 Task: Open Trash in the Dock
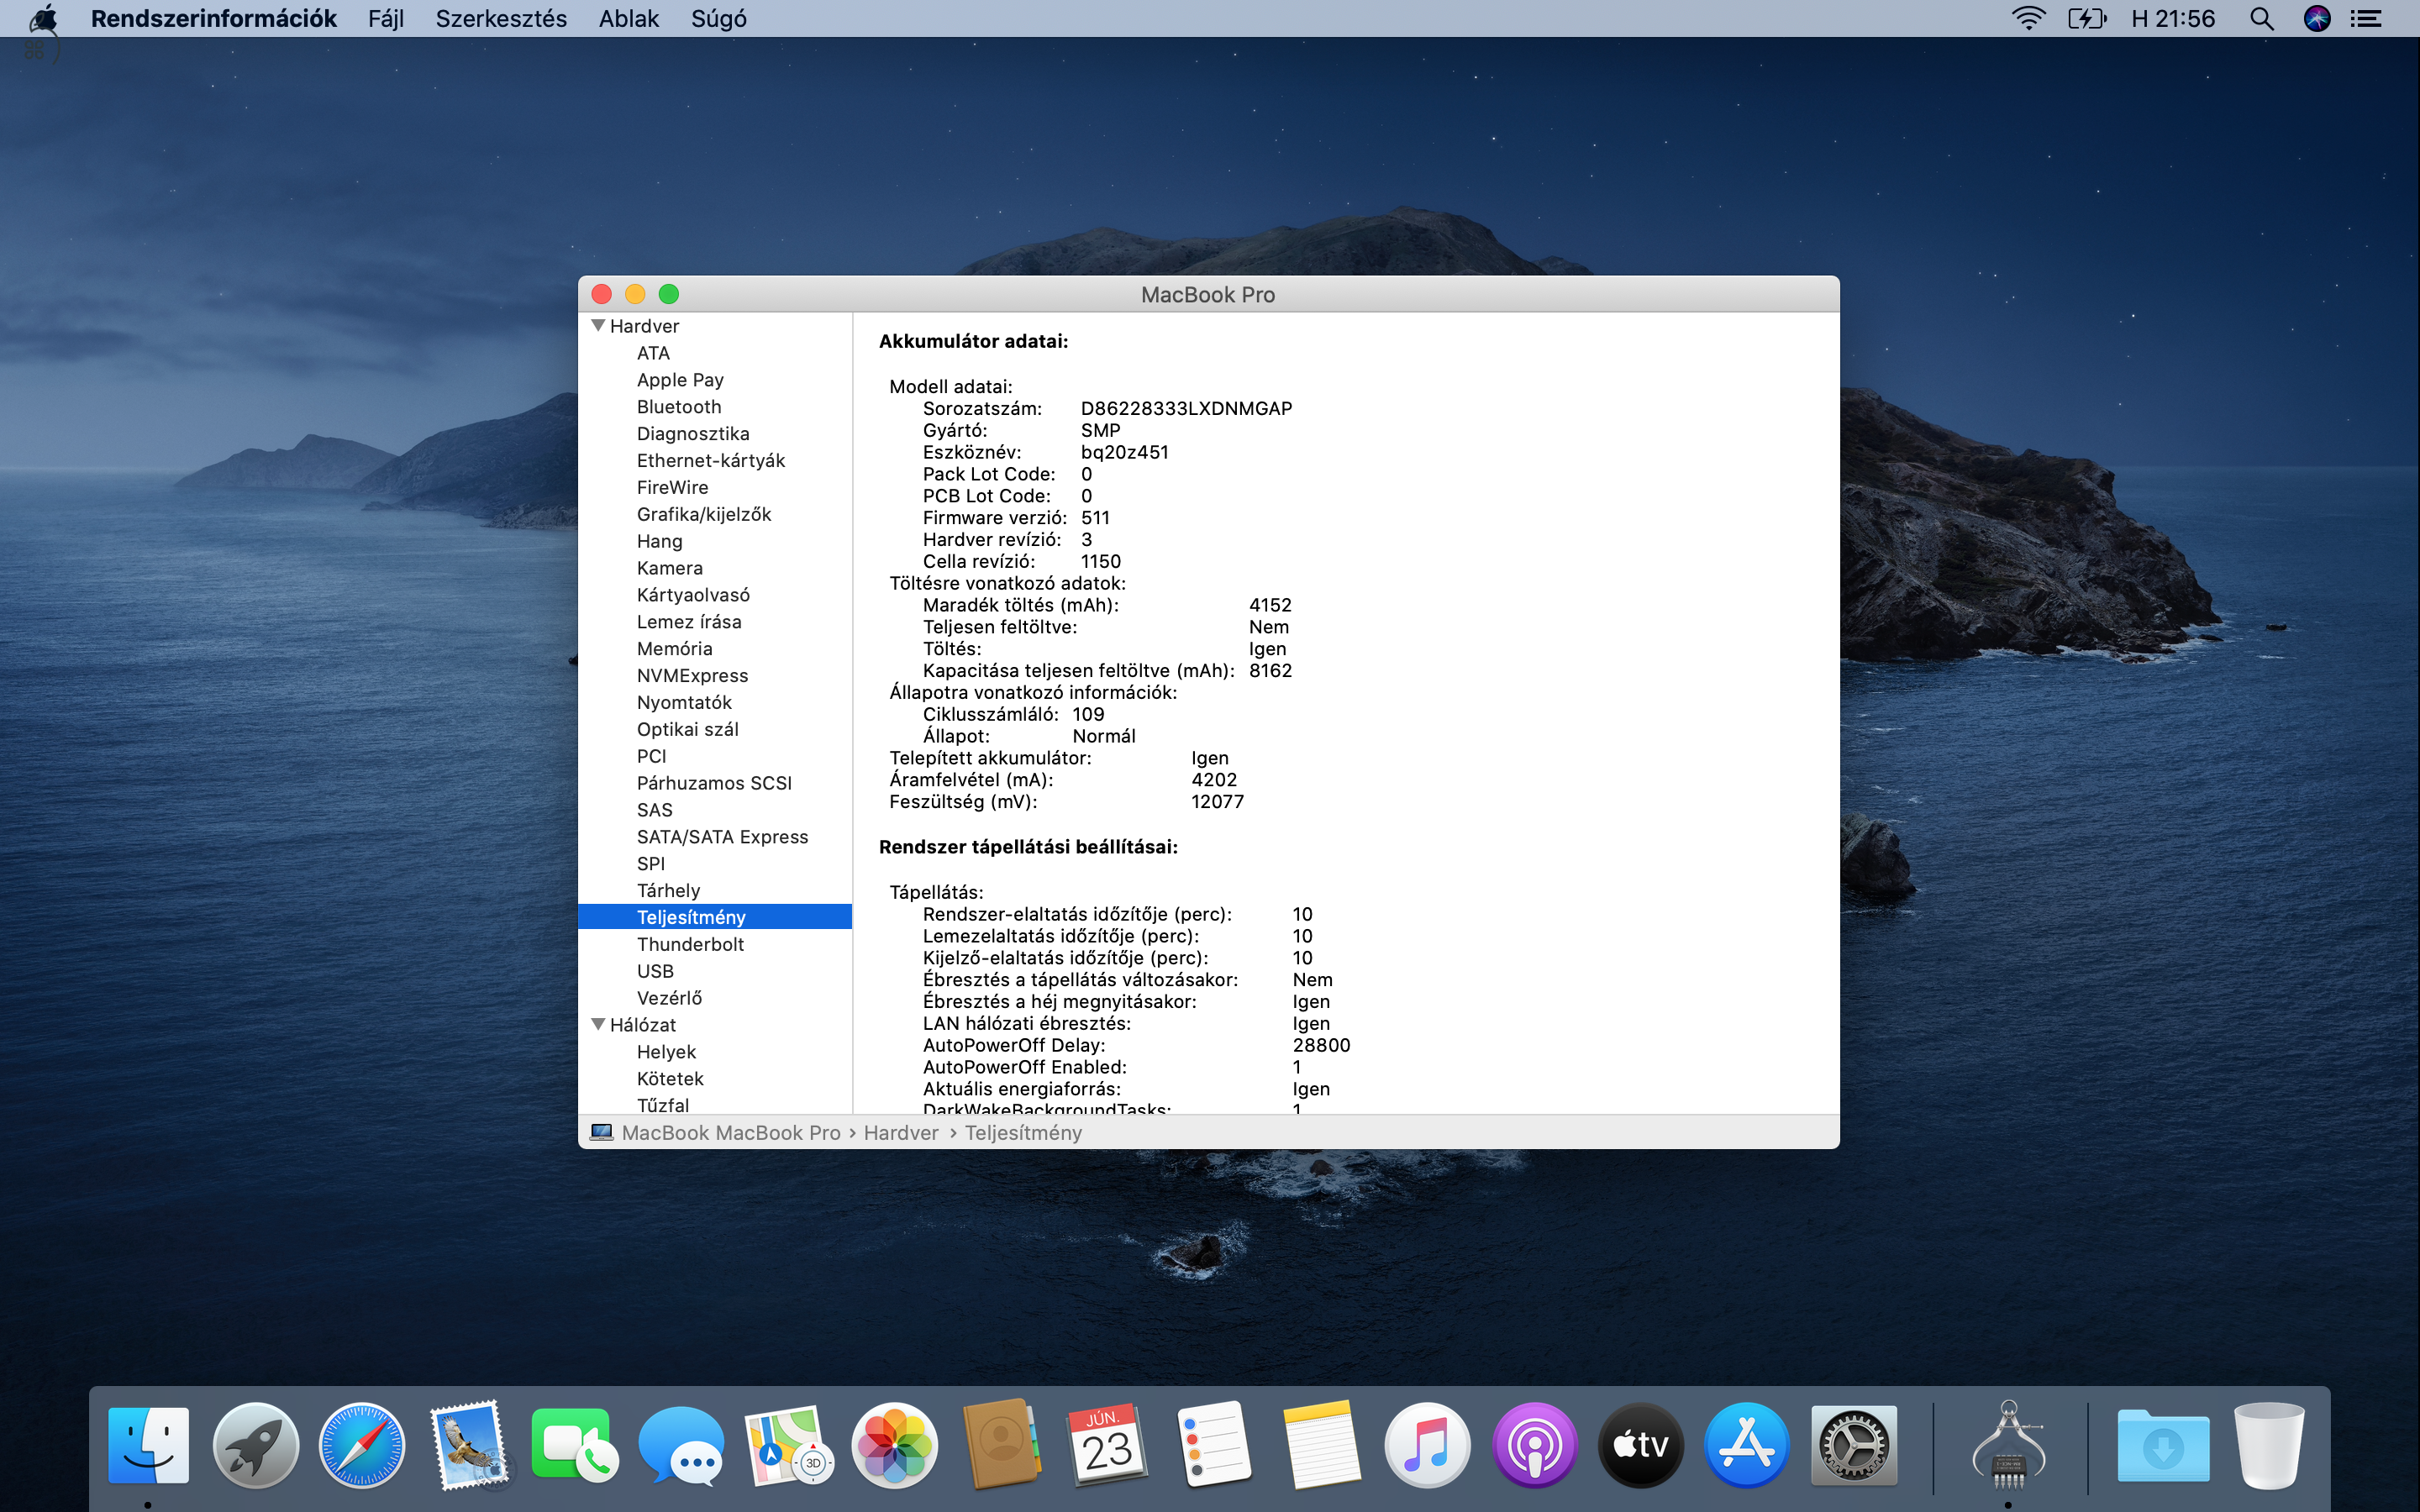(2269, 1445)
